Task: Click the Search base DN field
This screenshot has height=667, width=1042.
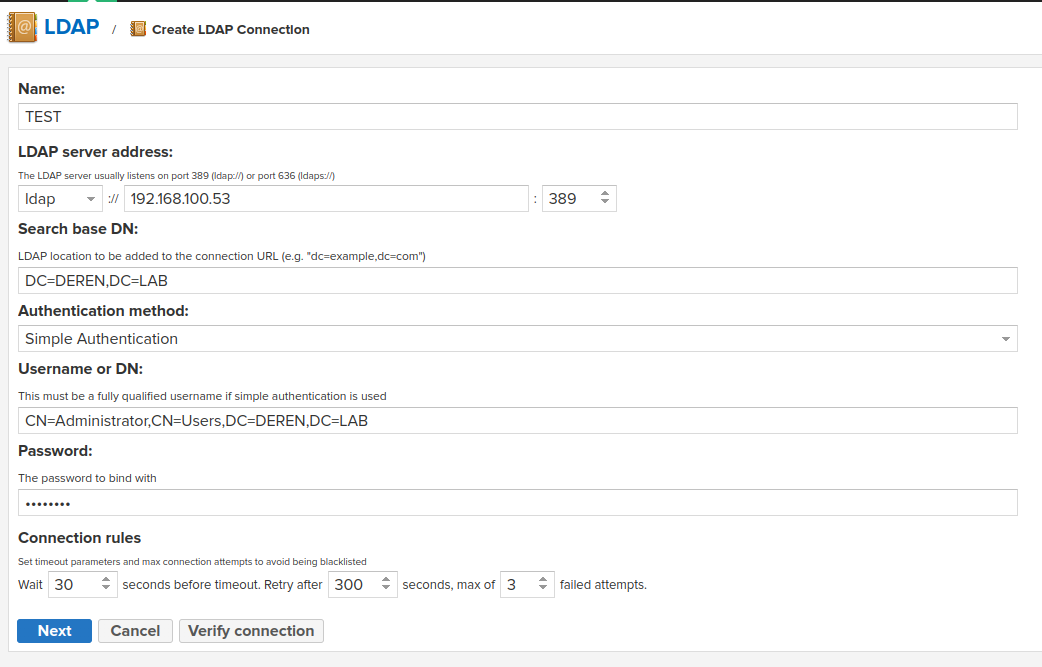Action: tap(518, 281)
